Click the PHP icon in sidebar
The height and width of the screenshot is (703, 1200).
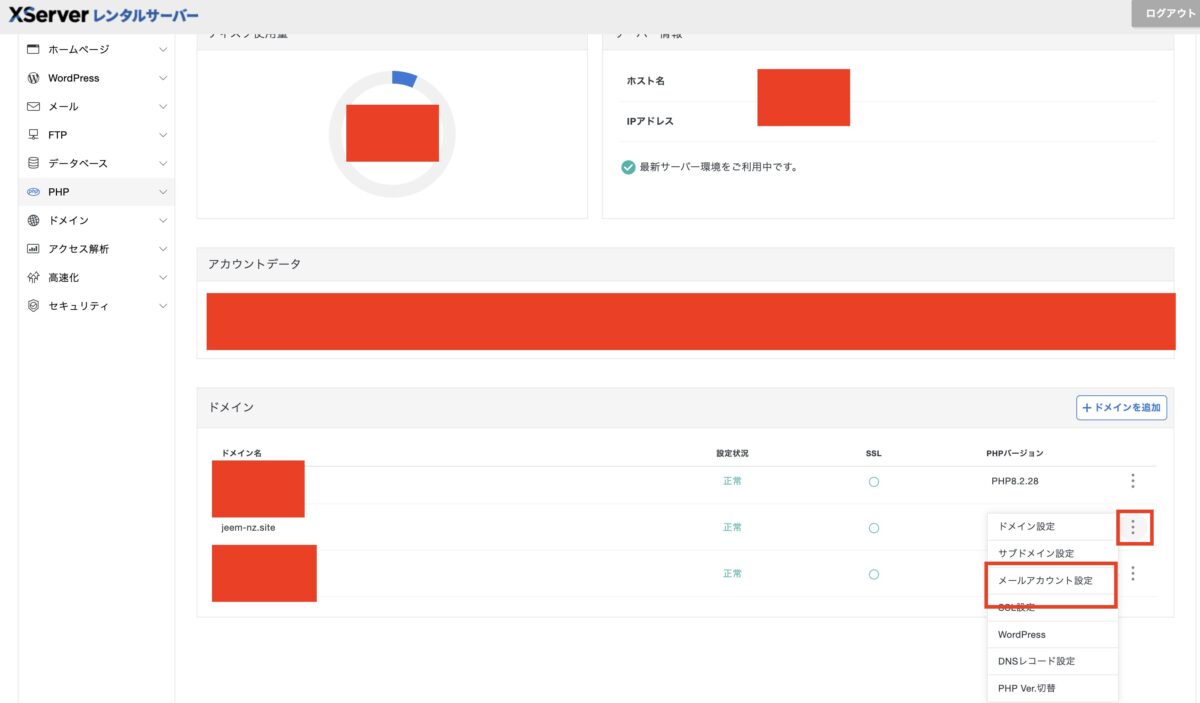pos(34,192)
